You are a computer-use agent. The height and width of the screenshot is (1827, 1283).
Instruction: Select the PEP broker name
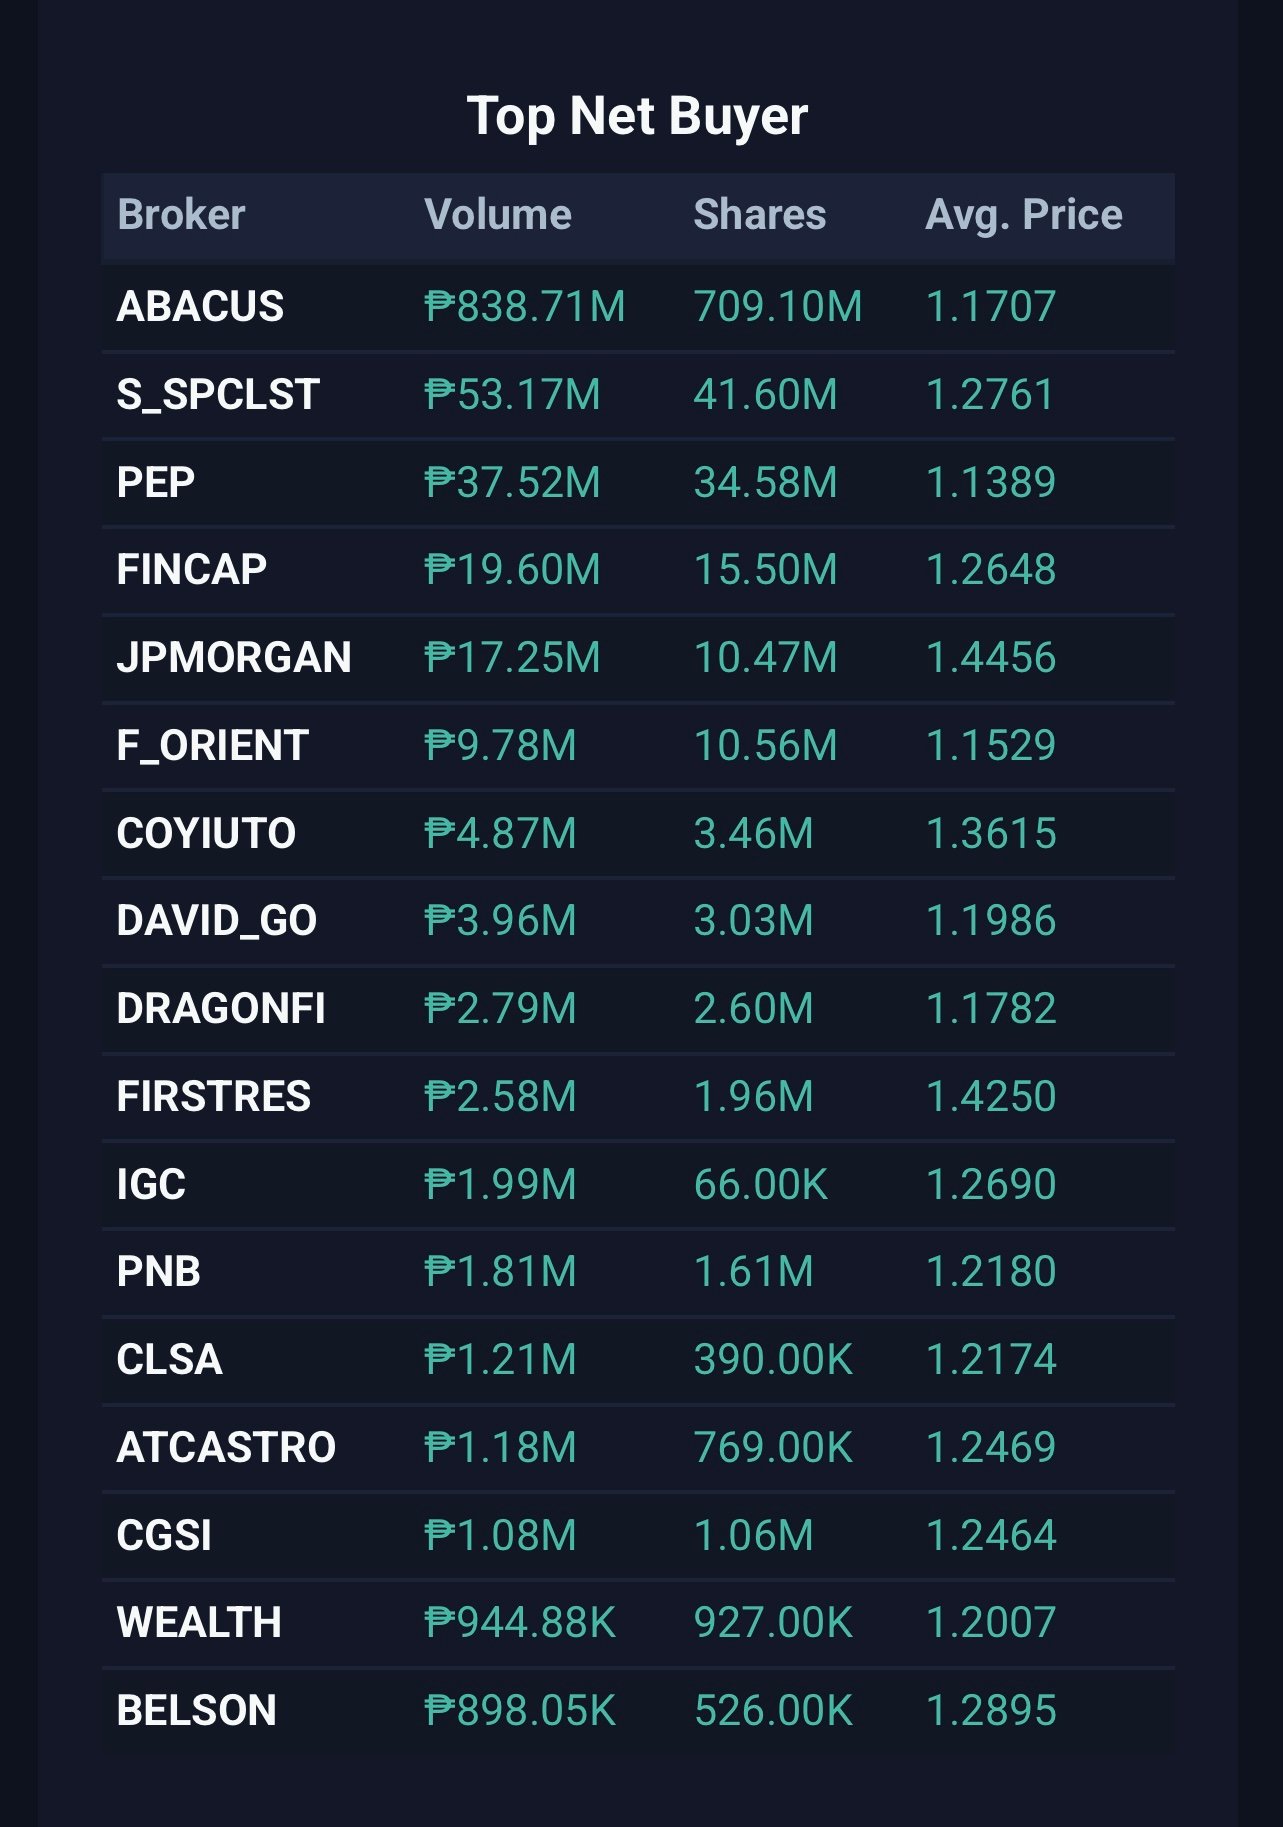(156, 483)
